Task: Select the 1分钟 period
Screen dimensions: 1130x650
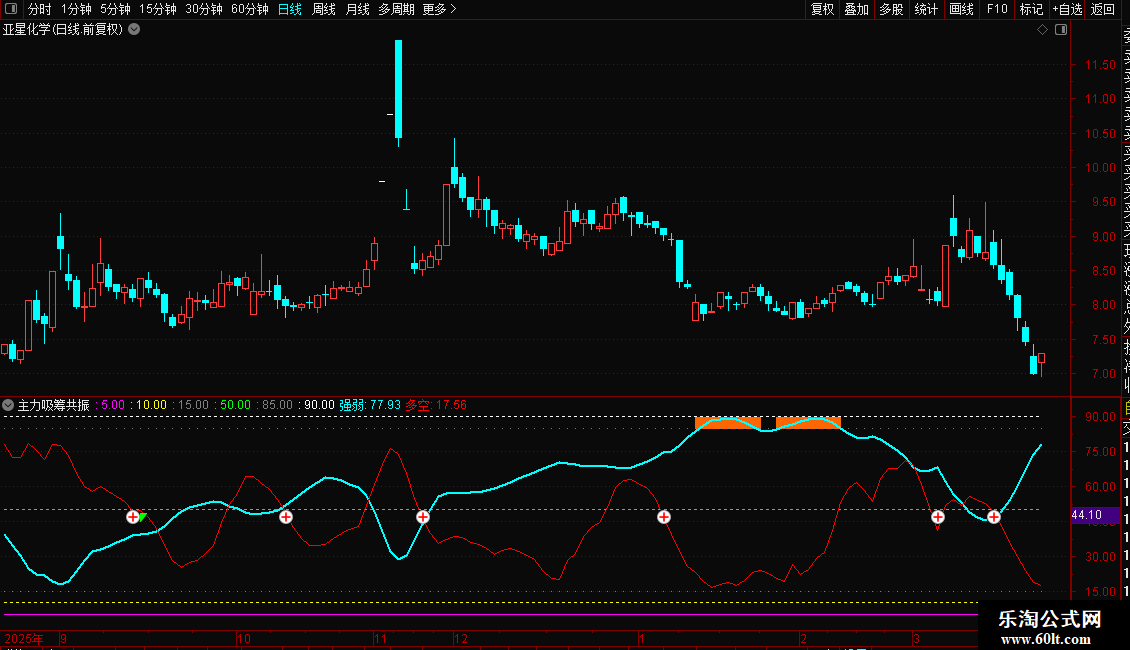Action: coord(76,9)
